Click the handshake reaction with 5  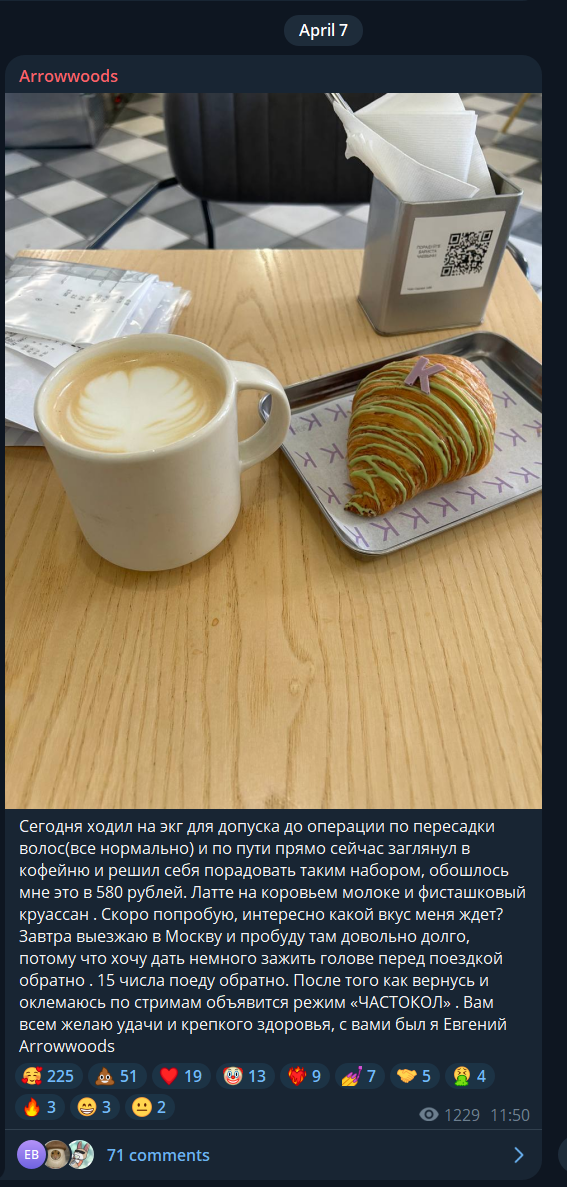tap(415, 1076)
